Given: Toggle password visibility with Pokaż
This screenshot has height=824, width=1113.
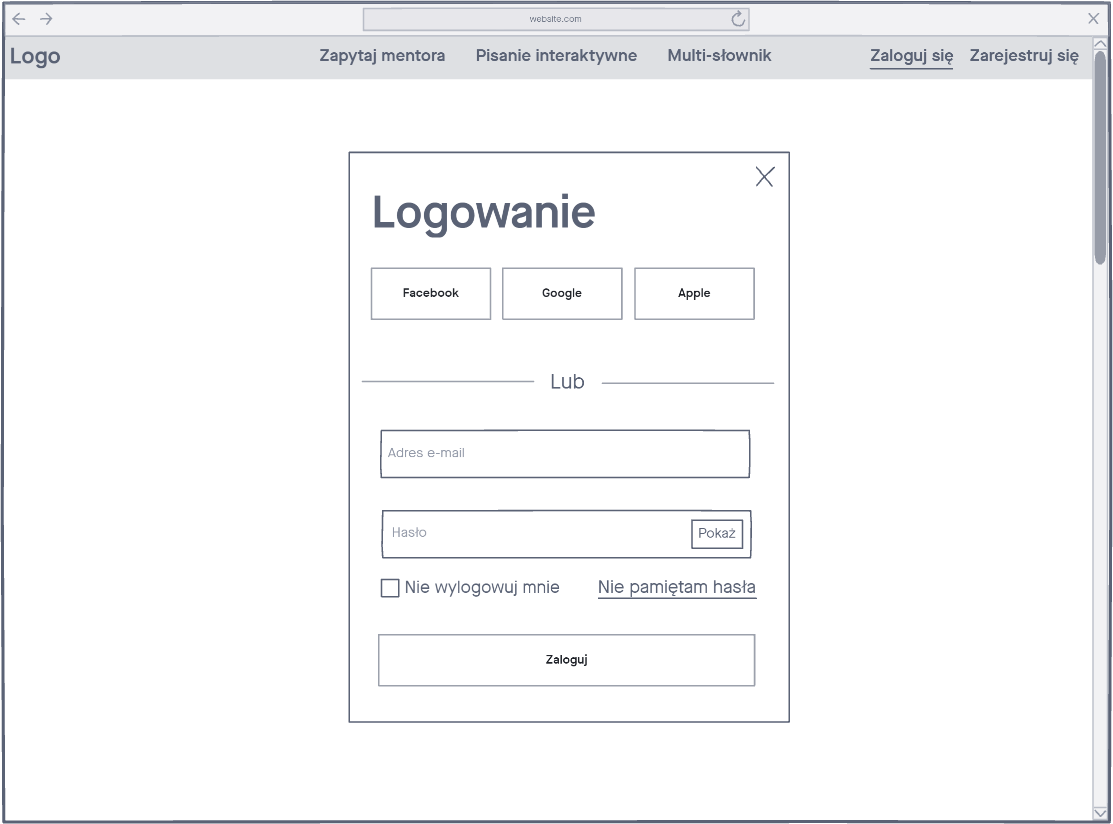Looking at the screenshot, I should tap(716, 534).
